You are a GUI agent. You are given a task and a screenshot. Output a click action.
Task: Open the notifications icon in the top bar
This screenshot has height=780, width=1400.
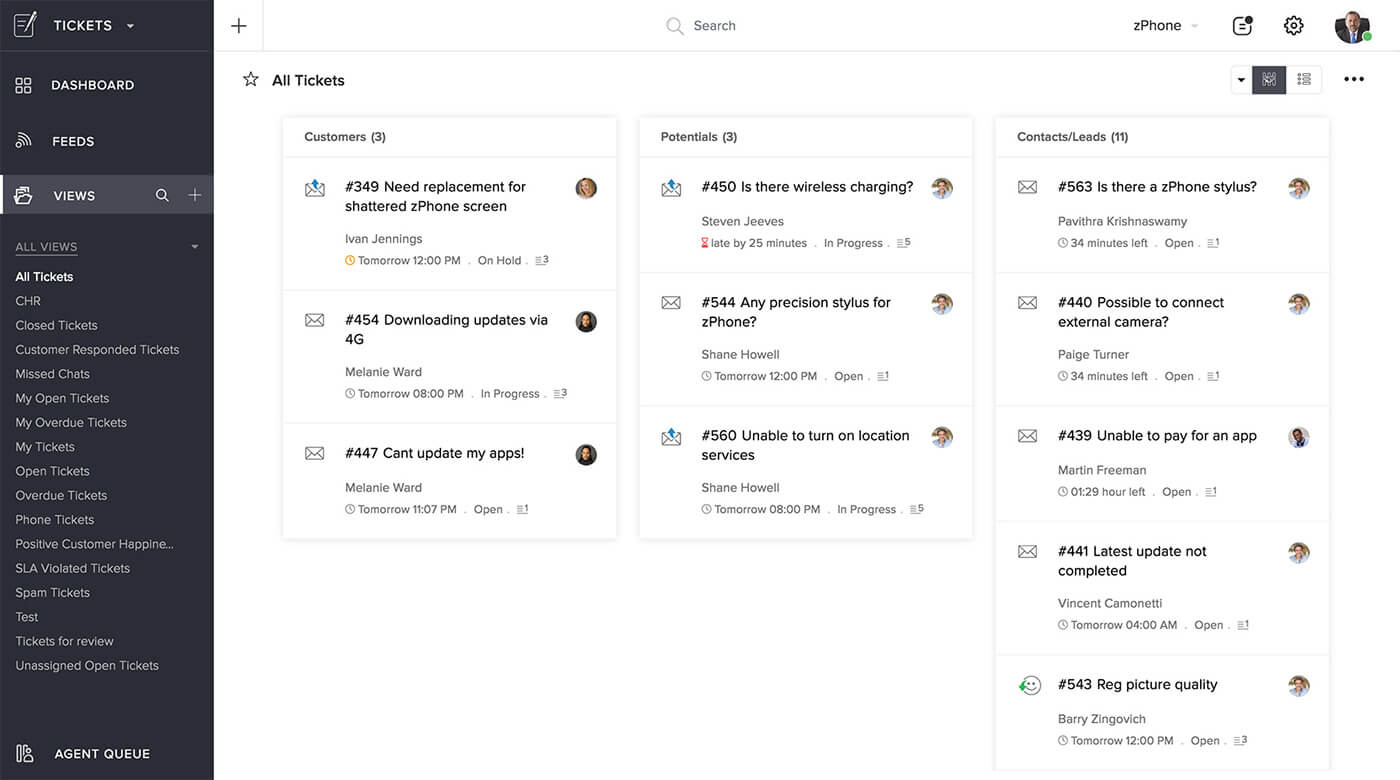(1242, 26)
